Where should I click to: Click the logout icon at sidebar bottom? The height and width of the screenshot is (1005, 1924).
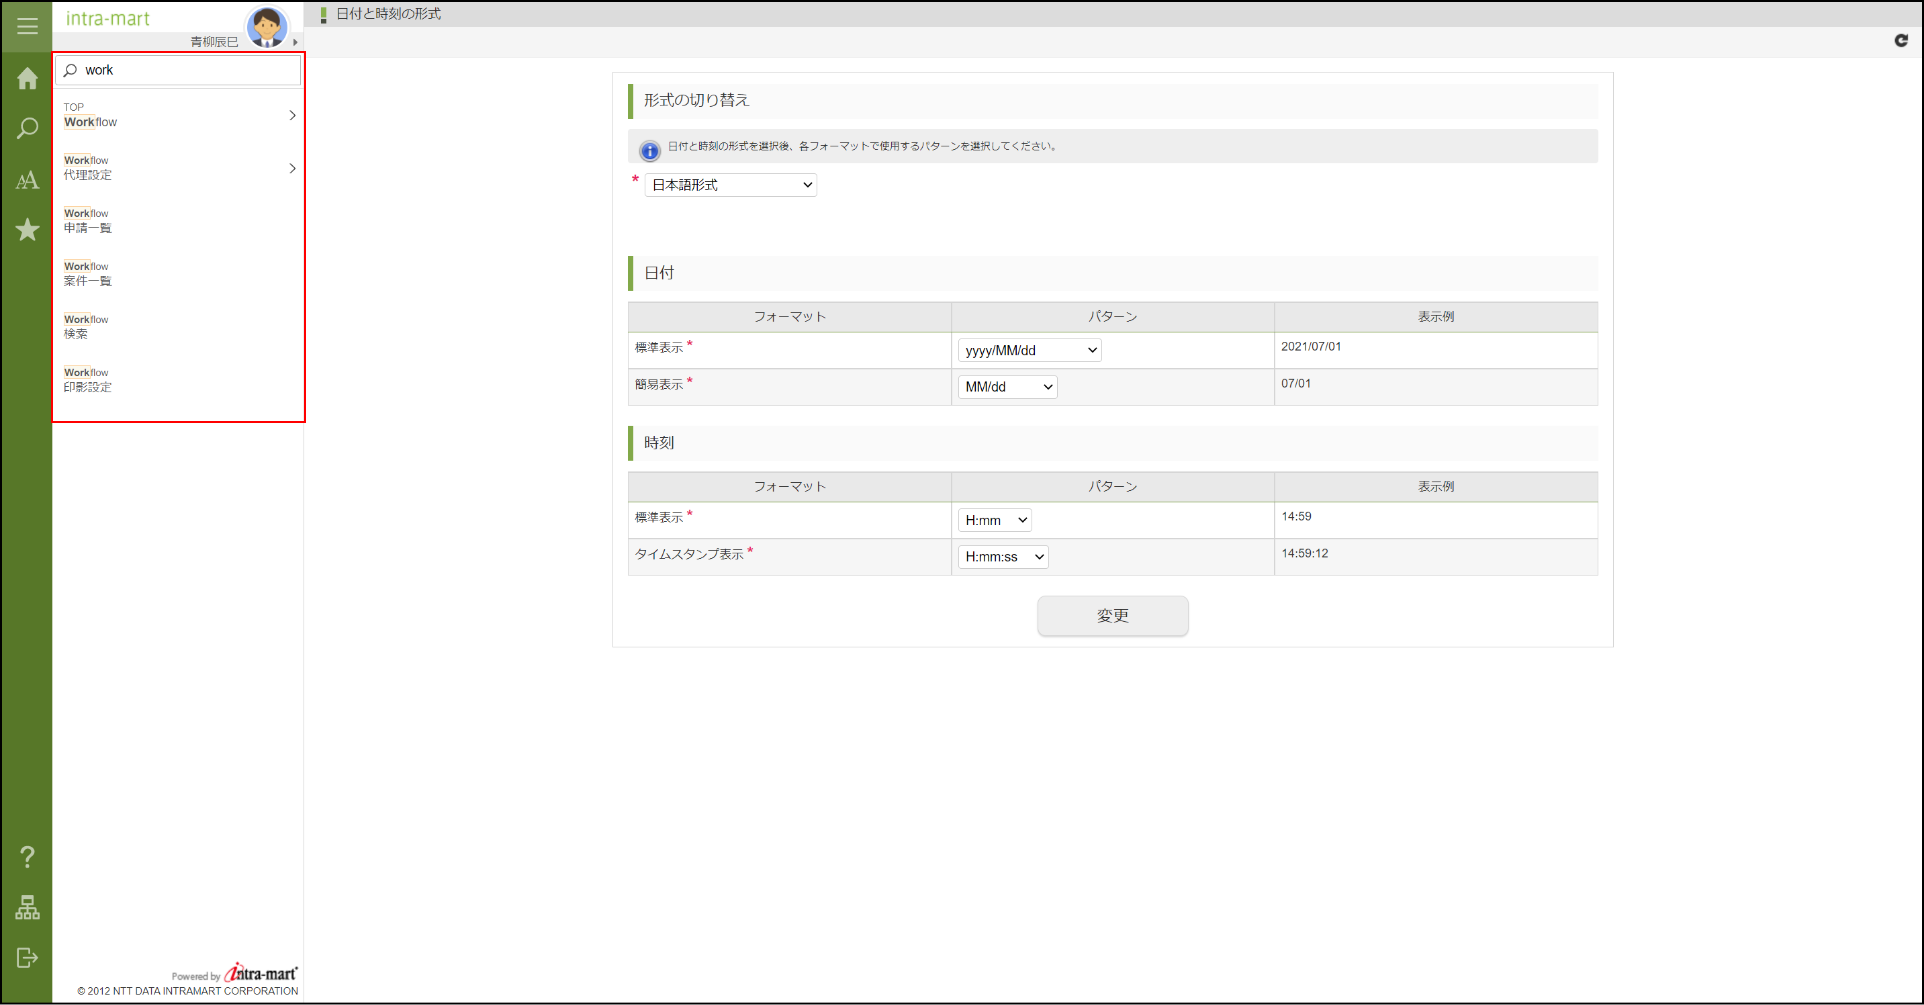[x=26, y=958]
